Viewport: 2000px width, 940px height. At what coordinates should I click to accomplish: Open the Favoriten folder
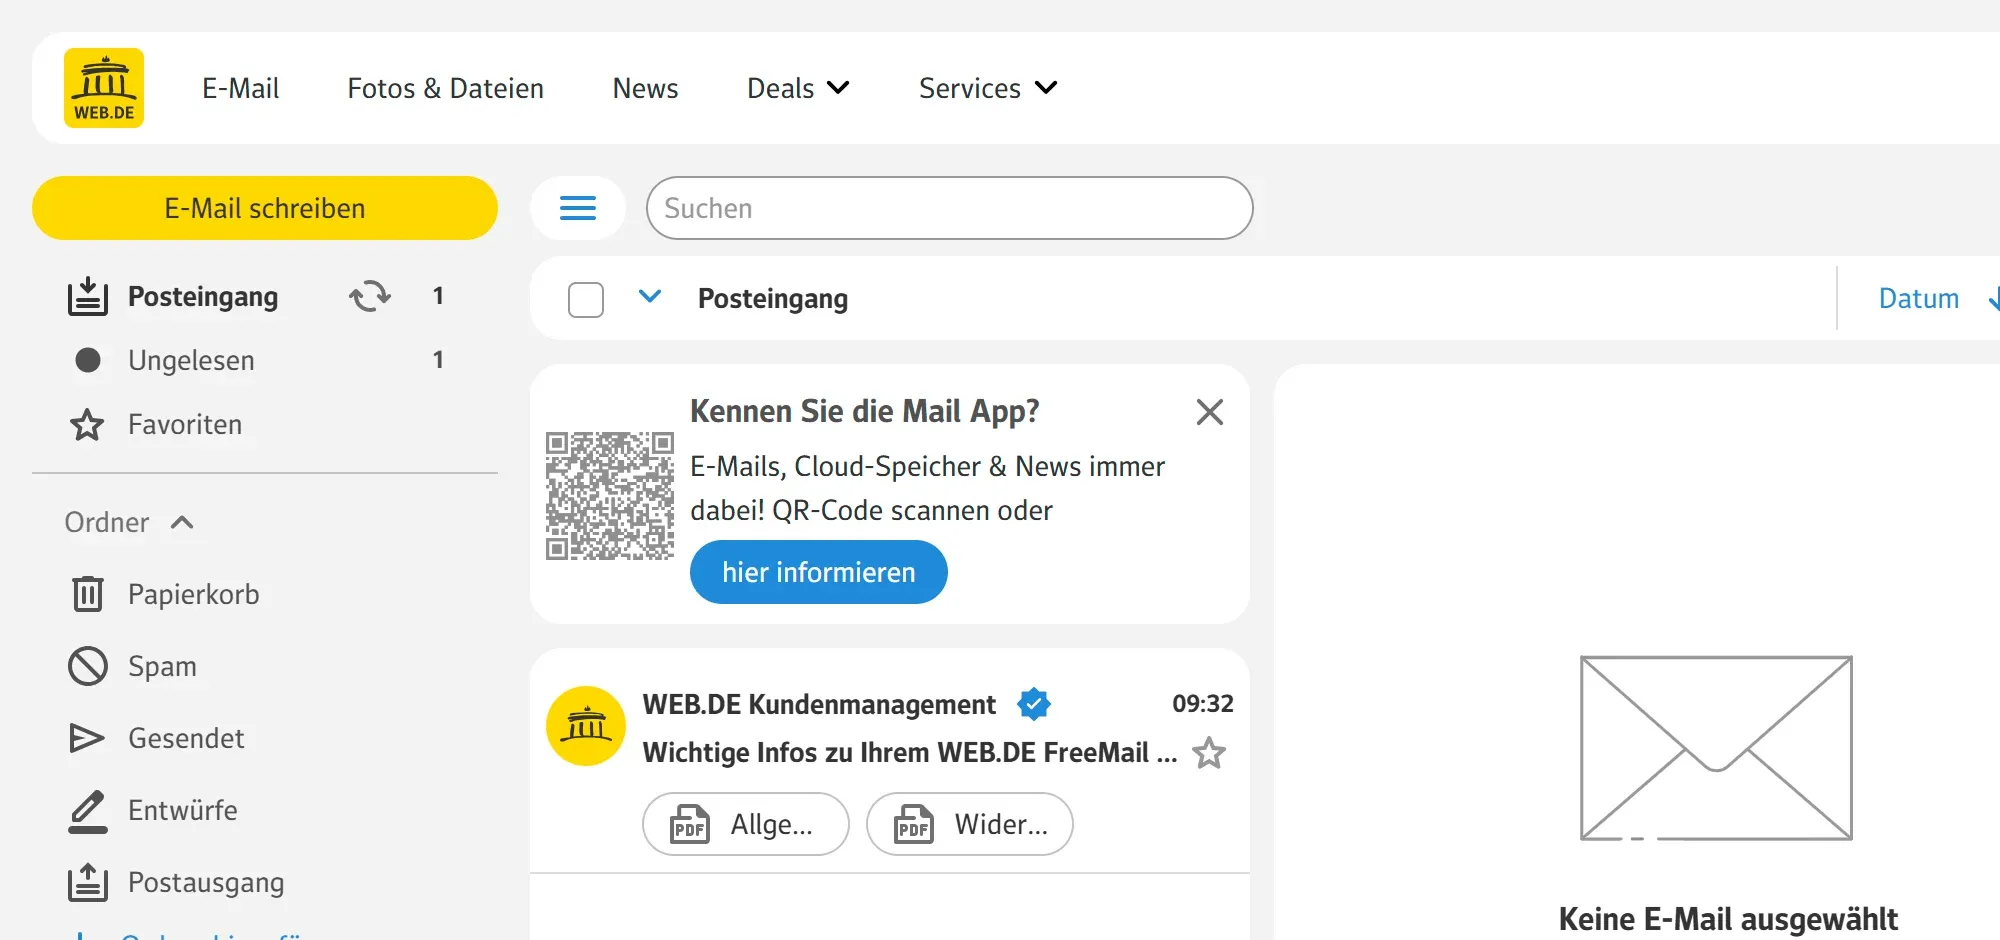pyautogui.click(x=185, y=424)
